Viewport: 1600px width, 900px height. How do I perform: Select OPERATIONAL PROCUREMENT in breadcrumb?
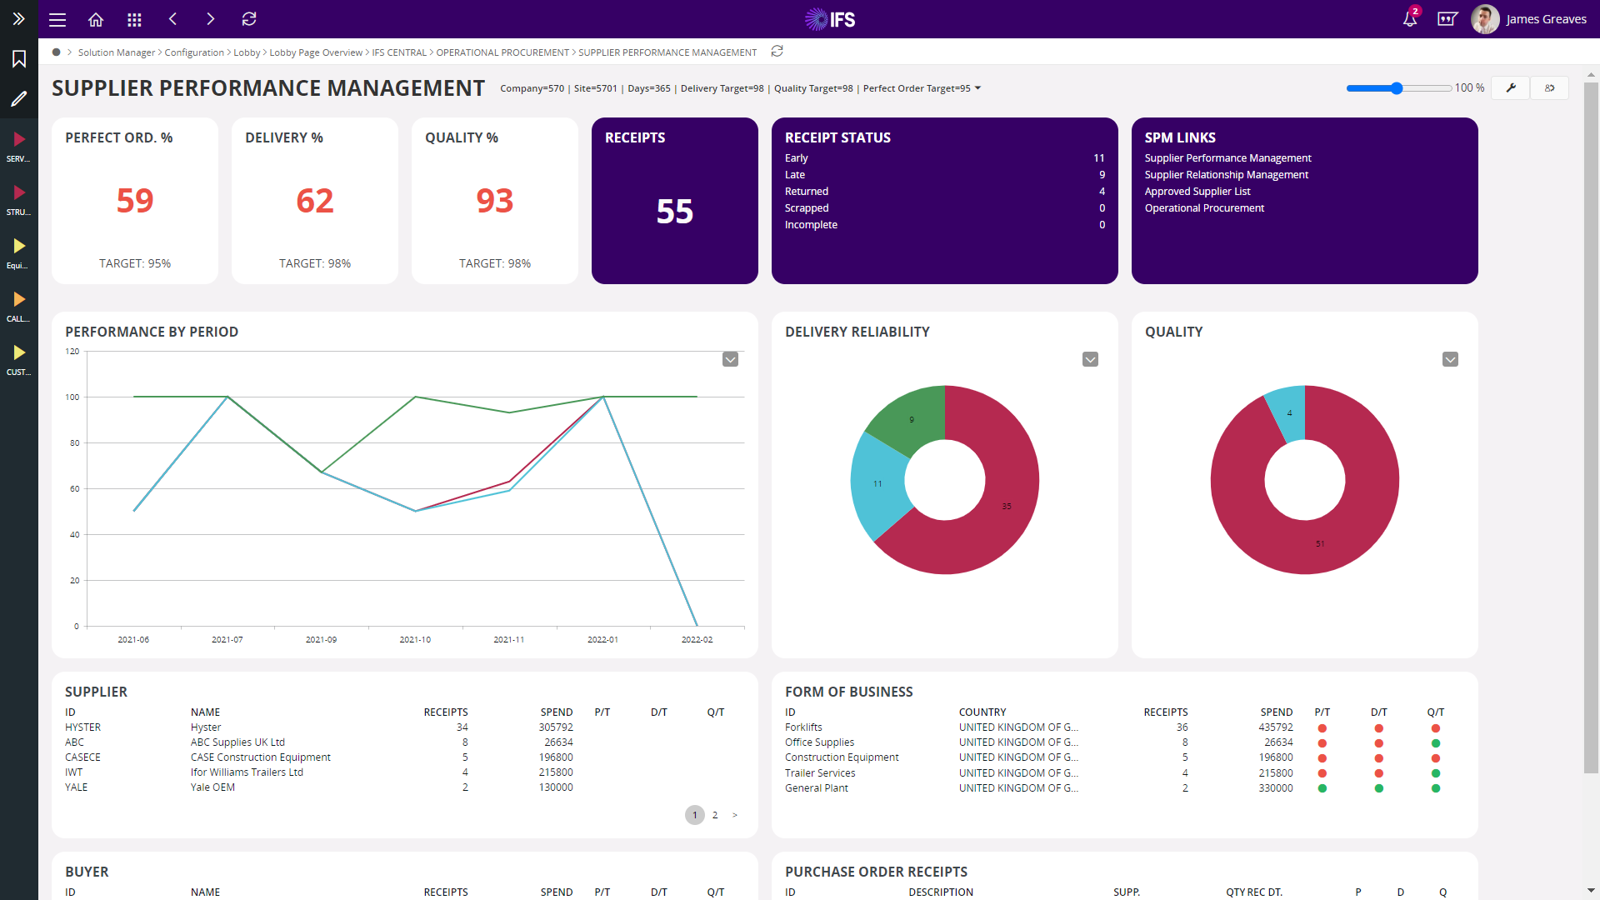(x=502, y=52)
